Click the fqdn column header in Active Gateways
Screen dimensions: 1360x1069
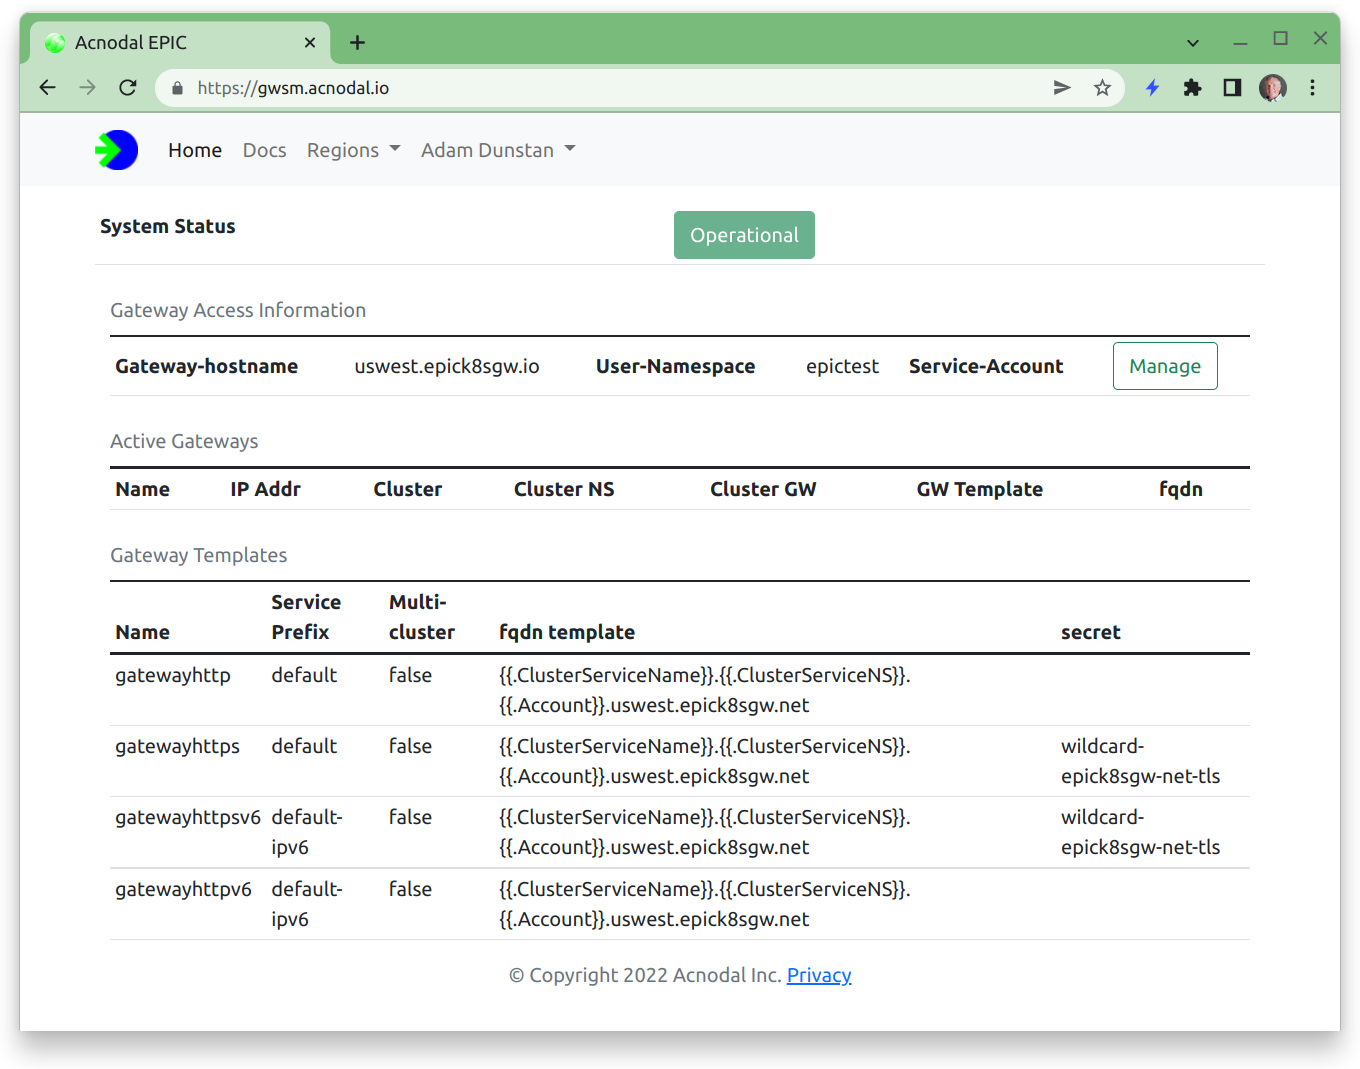[x=1181, y=489]
